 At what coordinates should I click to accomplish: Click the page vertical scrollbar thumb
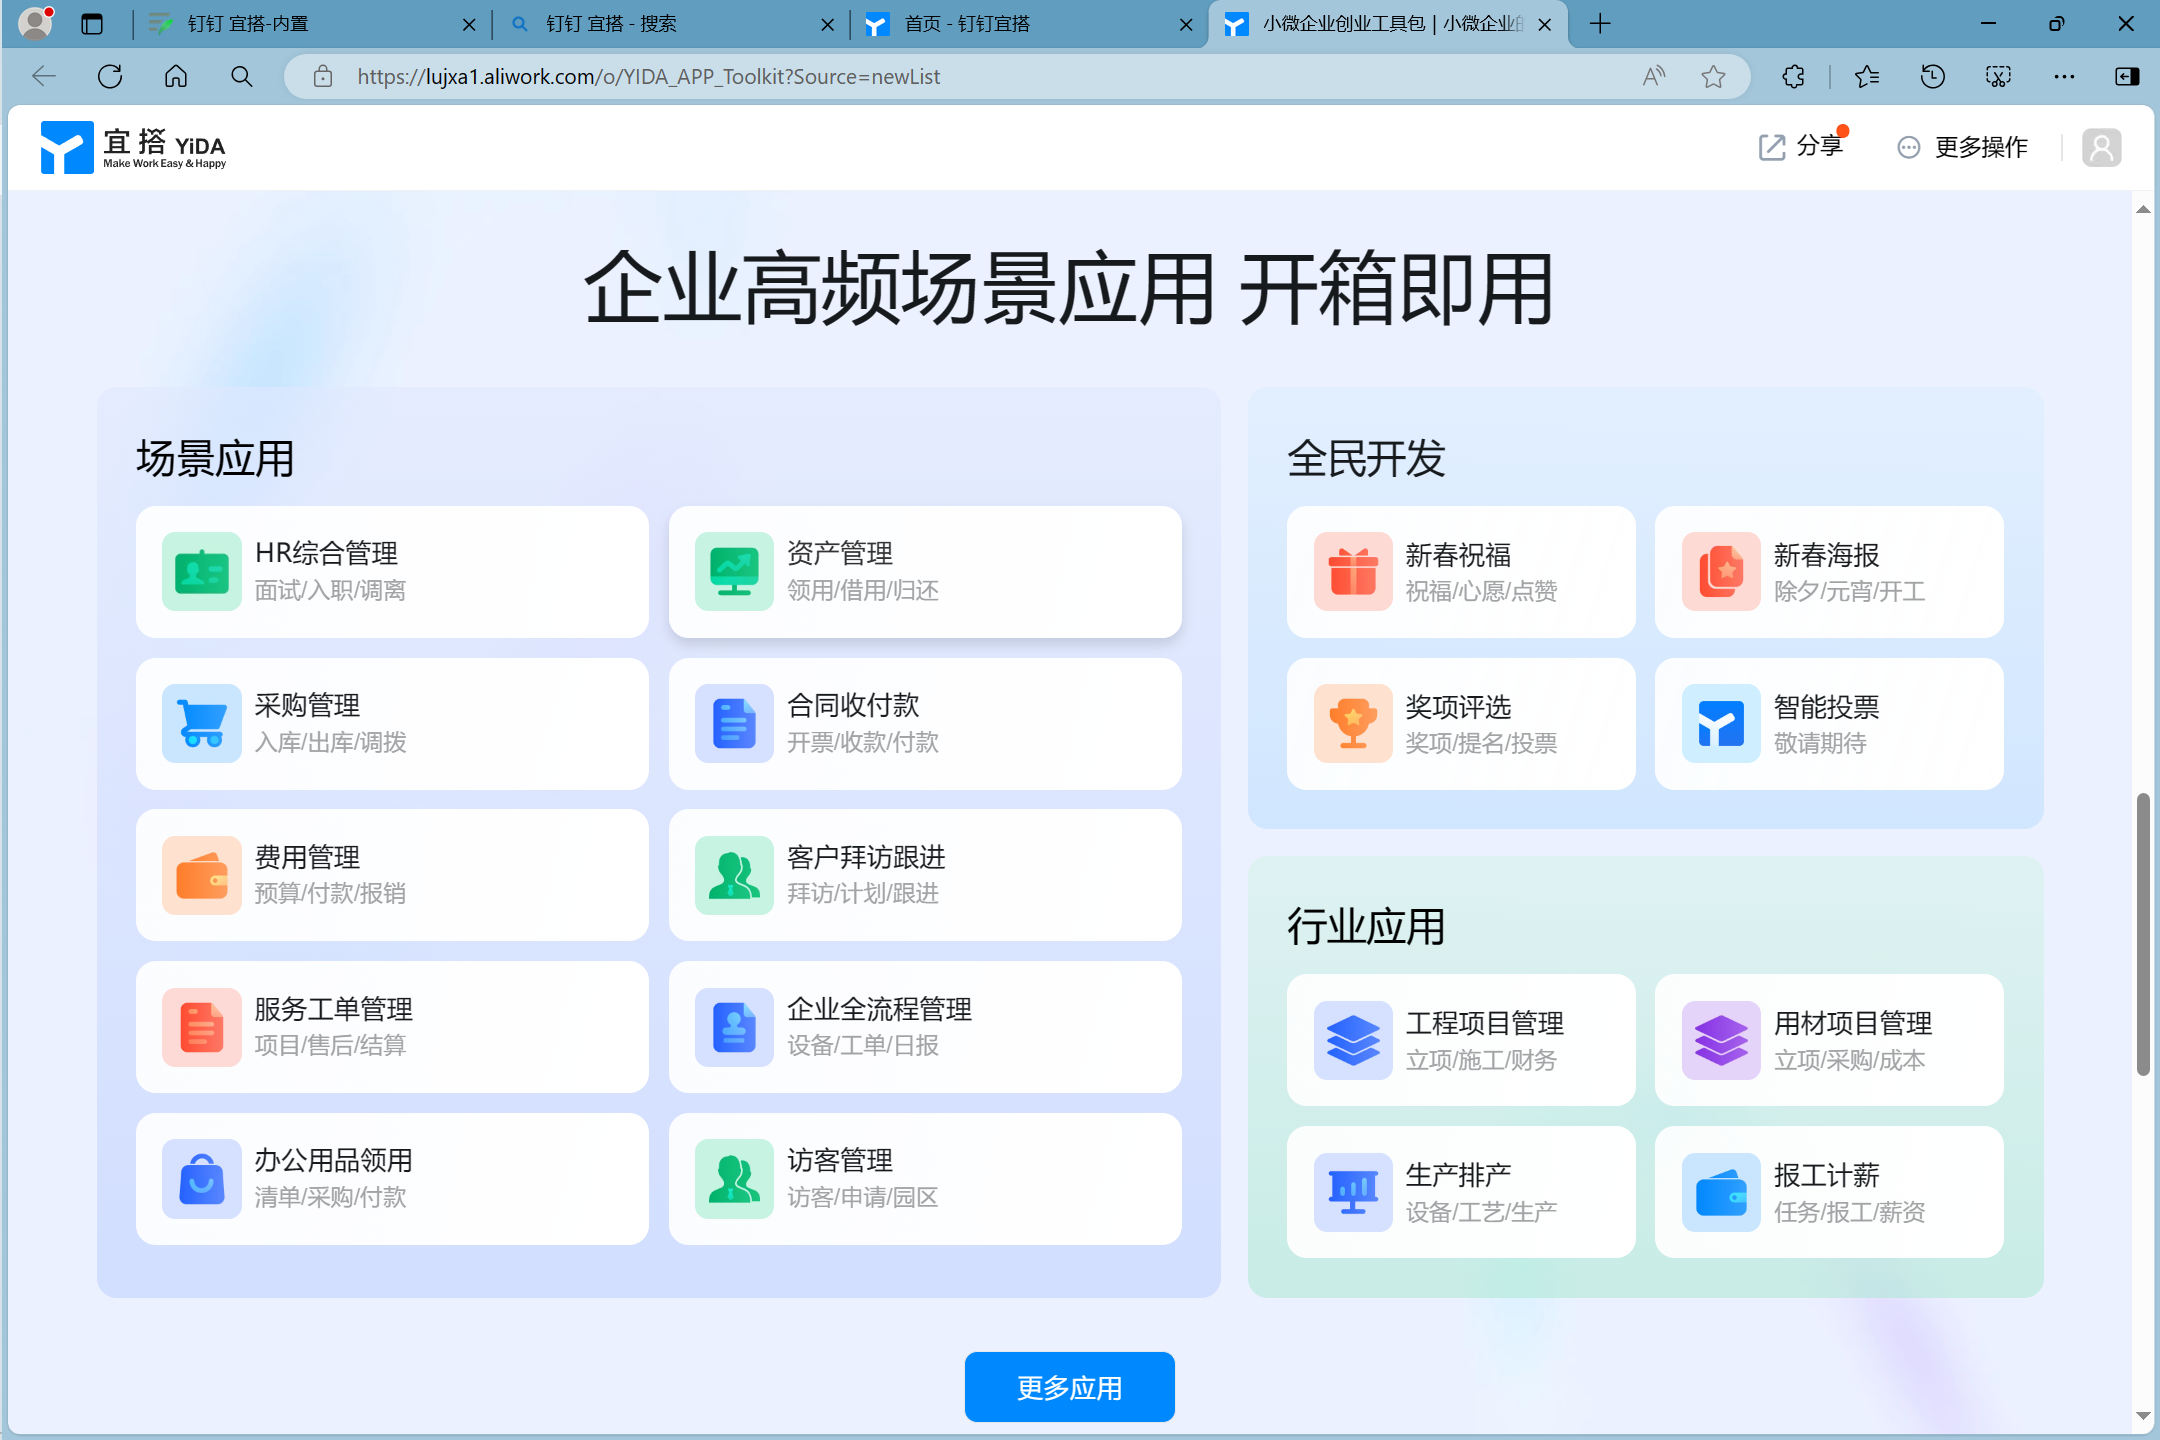(2143, 935)
